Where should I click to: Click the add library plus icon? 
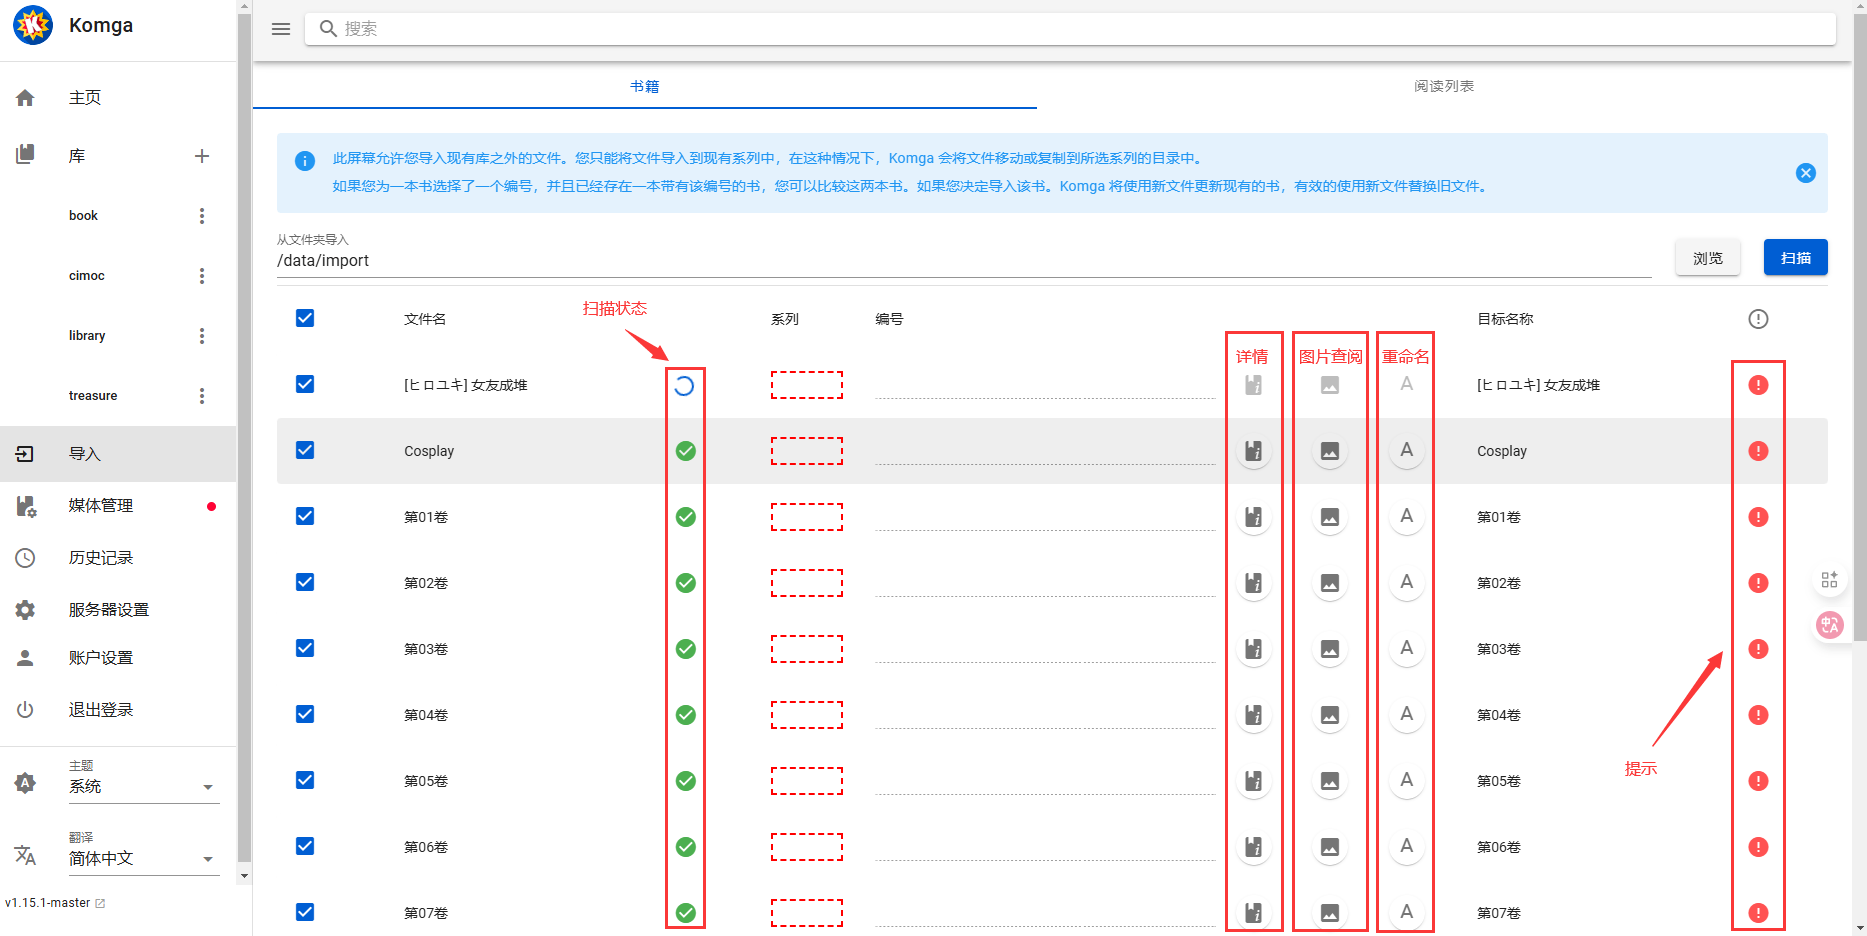[202, 156]
